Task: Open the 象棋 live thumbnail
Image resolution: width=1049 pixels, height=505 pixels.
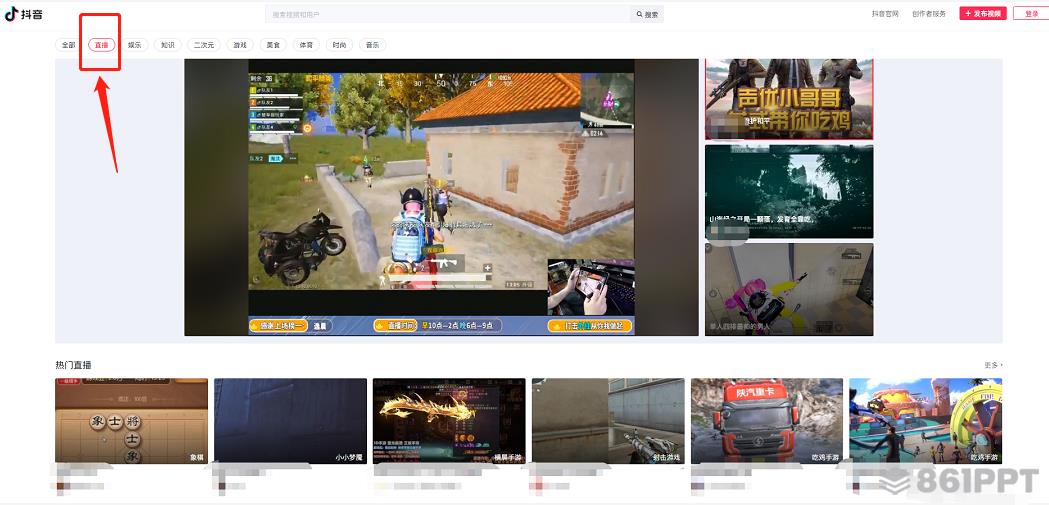Action: 132,421
